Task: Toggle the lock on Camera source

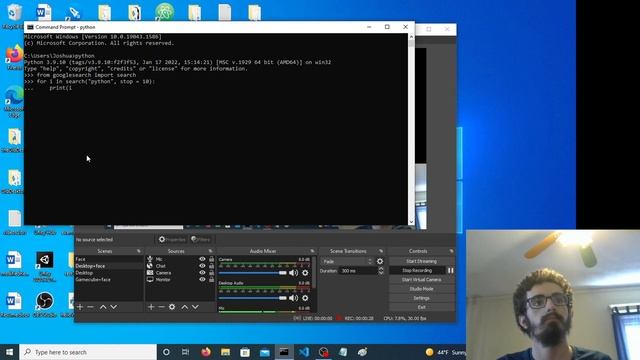Action: 211,273
